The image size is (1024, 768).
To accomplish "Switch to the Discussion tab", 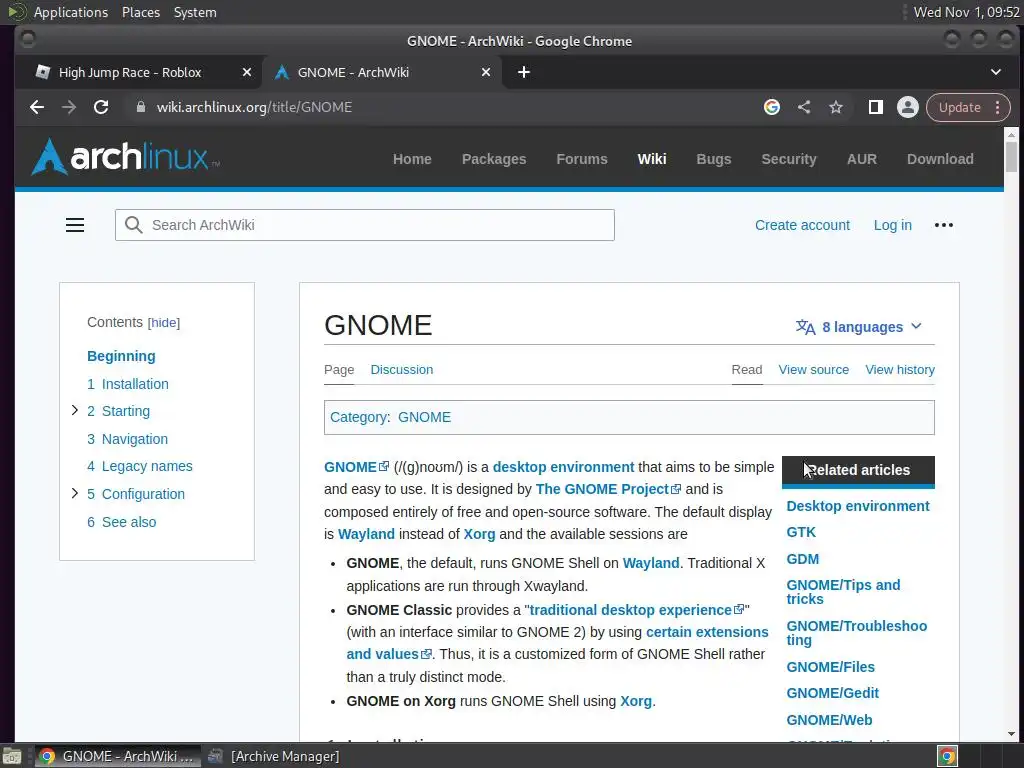I will (x=402, y=370).
